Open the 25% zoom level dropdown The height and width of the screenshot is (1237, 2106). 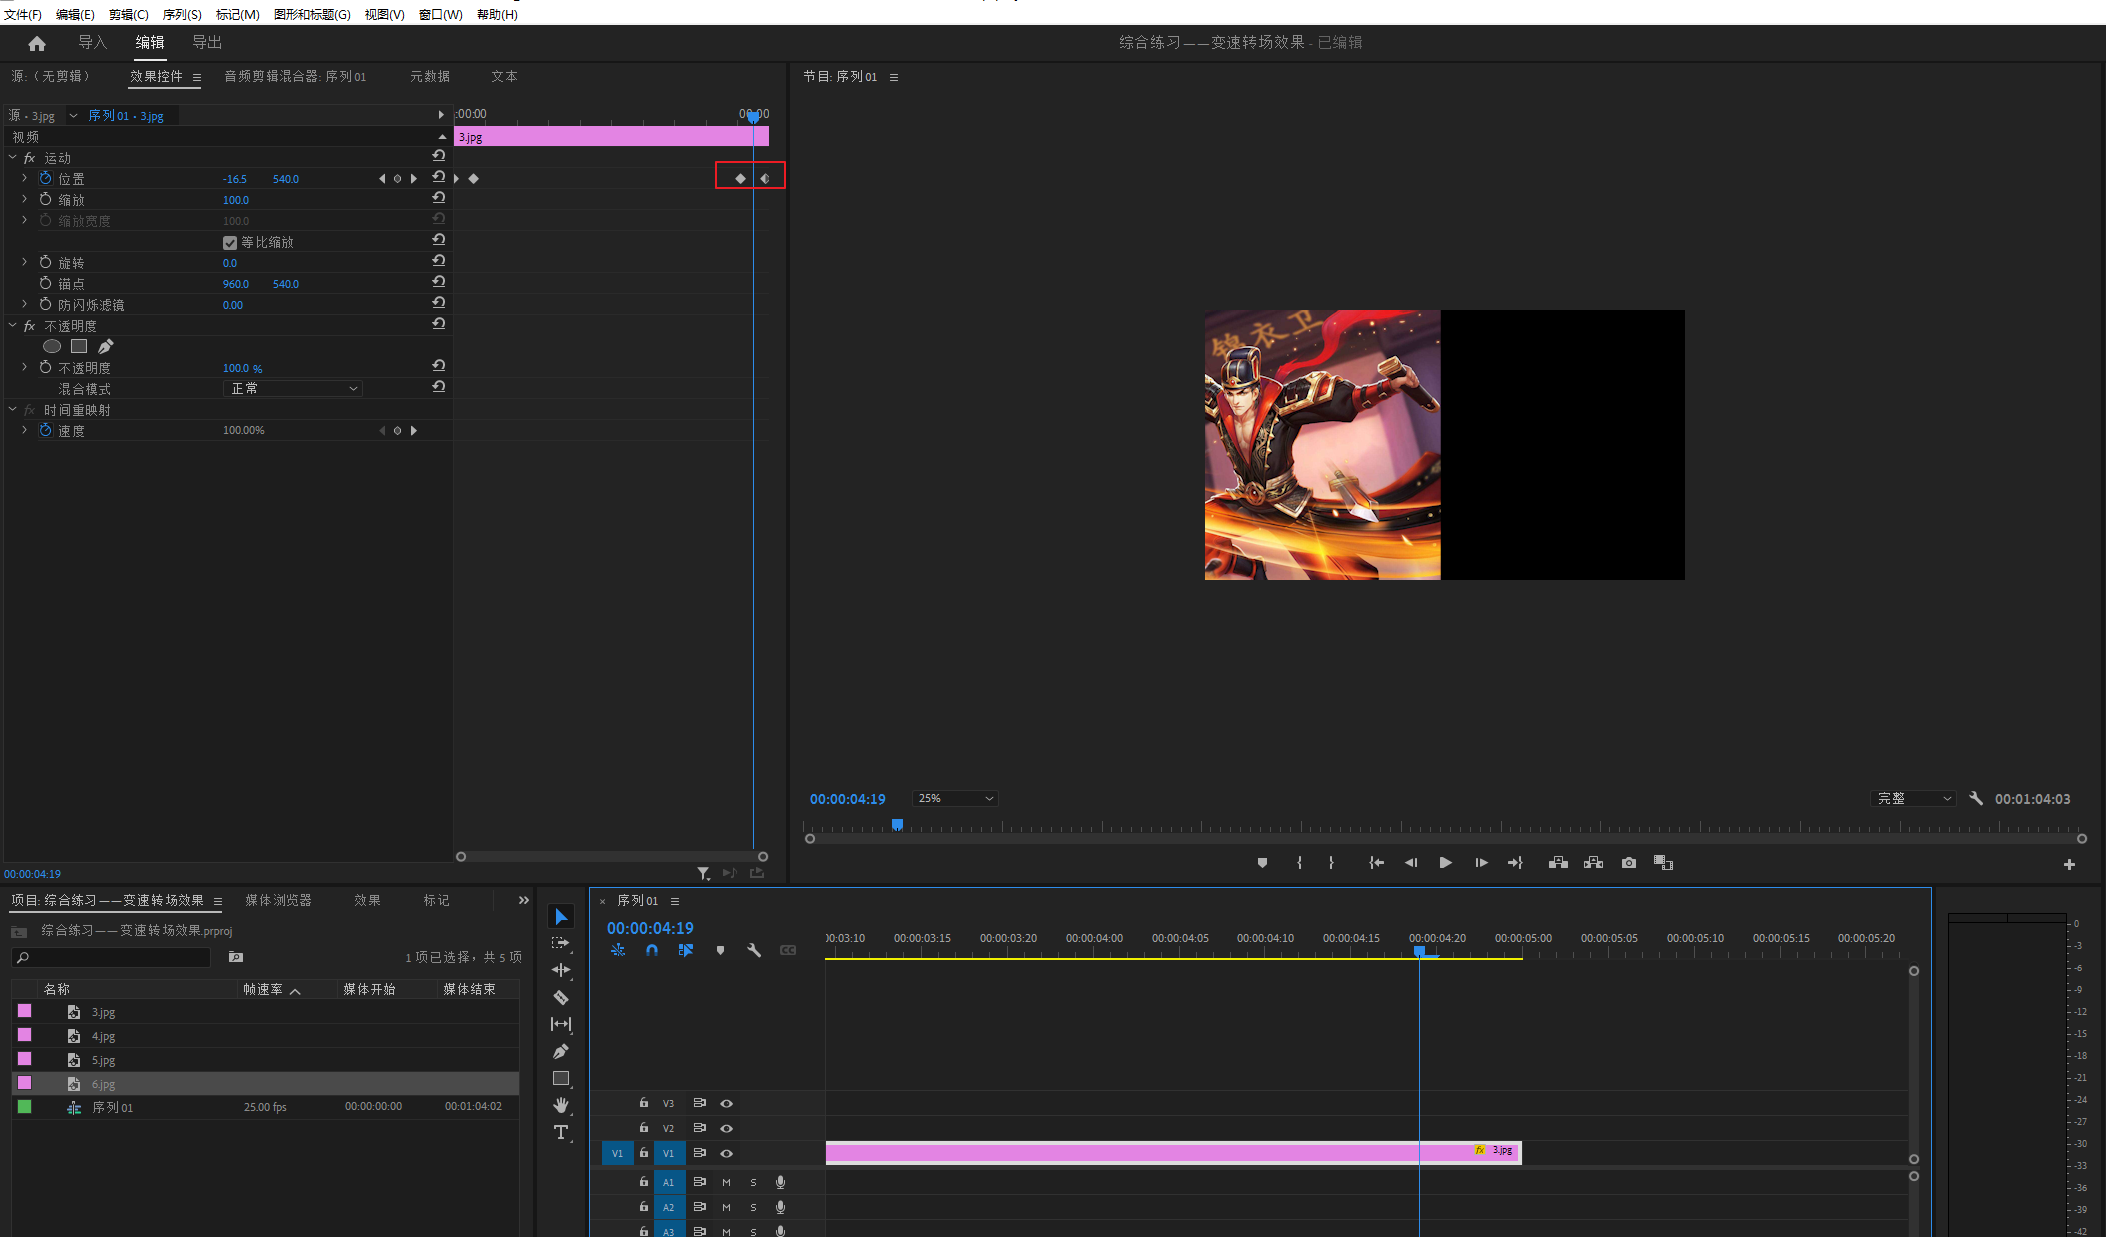coord(955,798)
